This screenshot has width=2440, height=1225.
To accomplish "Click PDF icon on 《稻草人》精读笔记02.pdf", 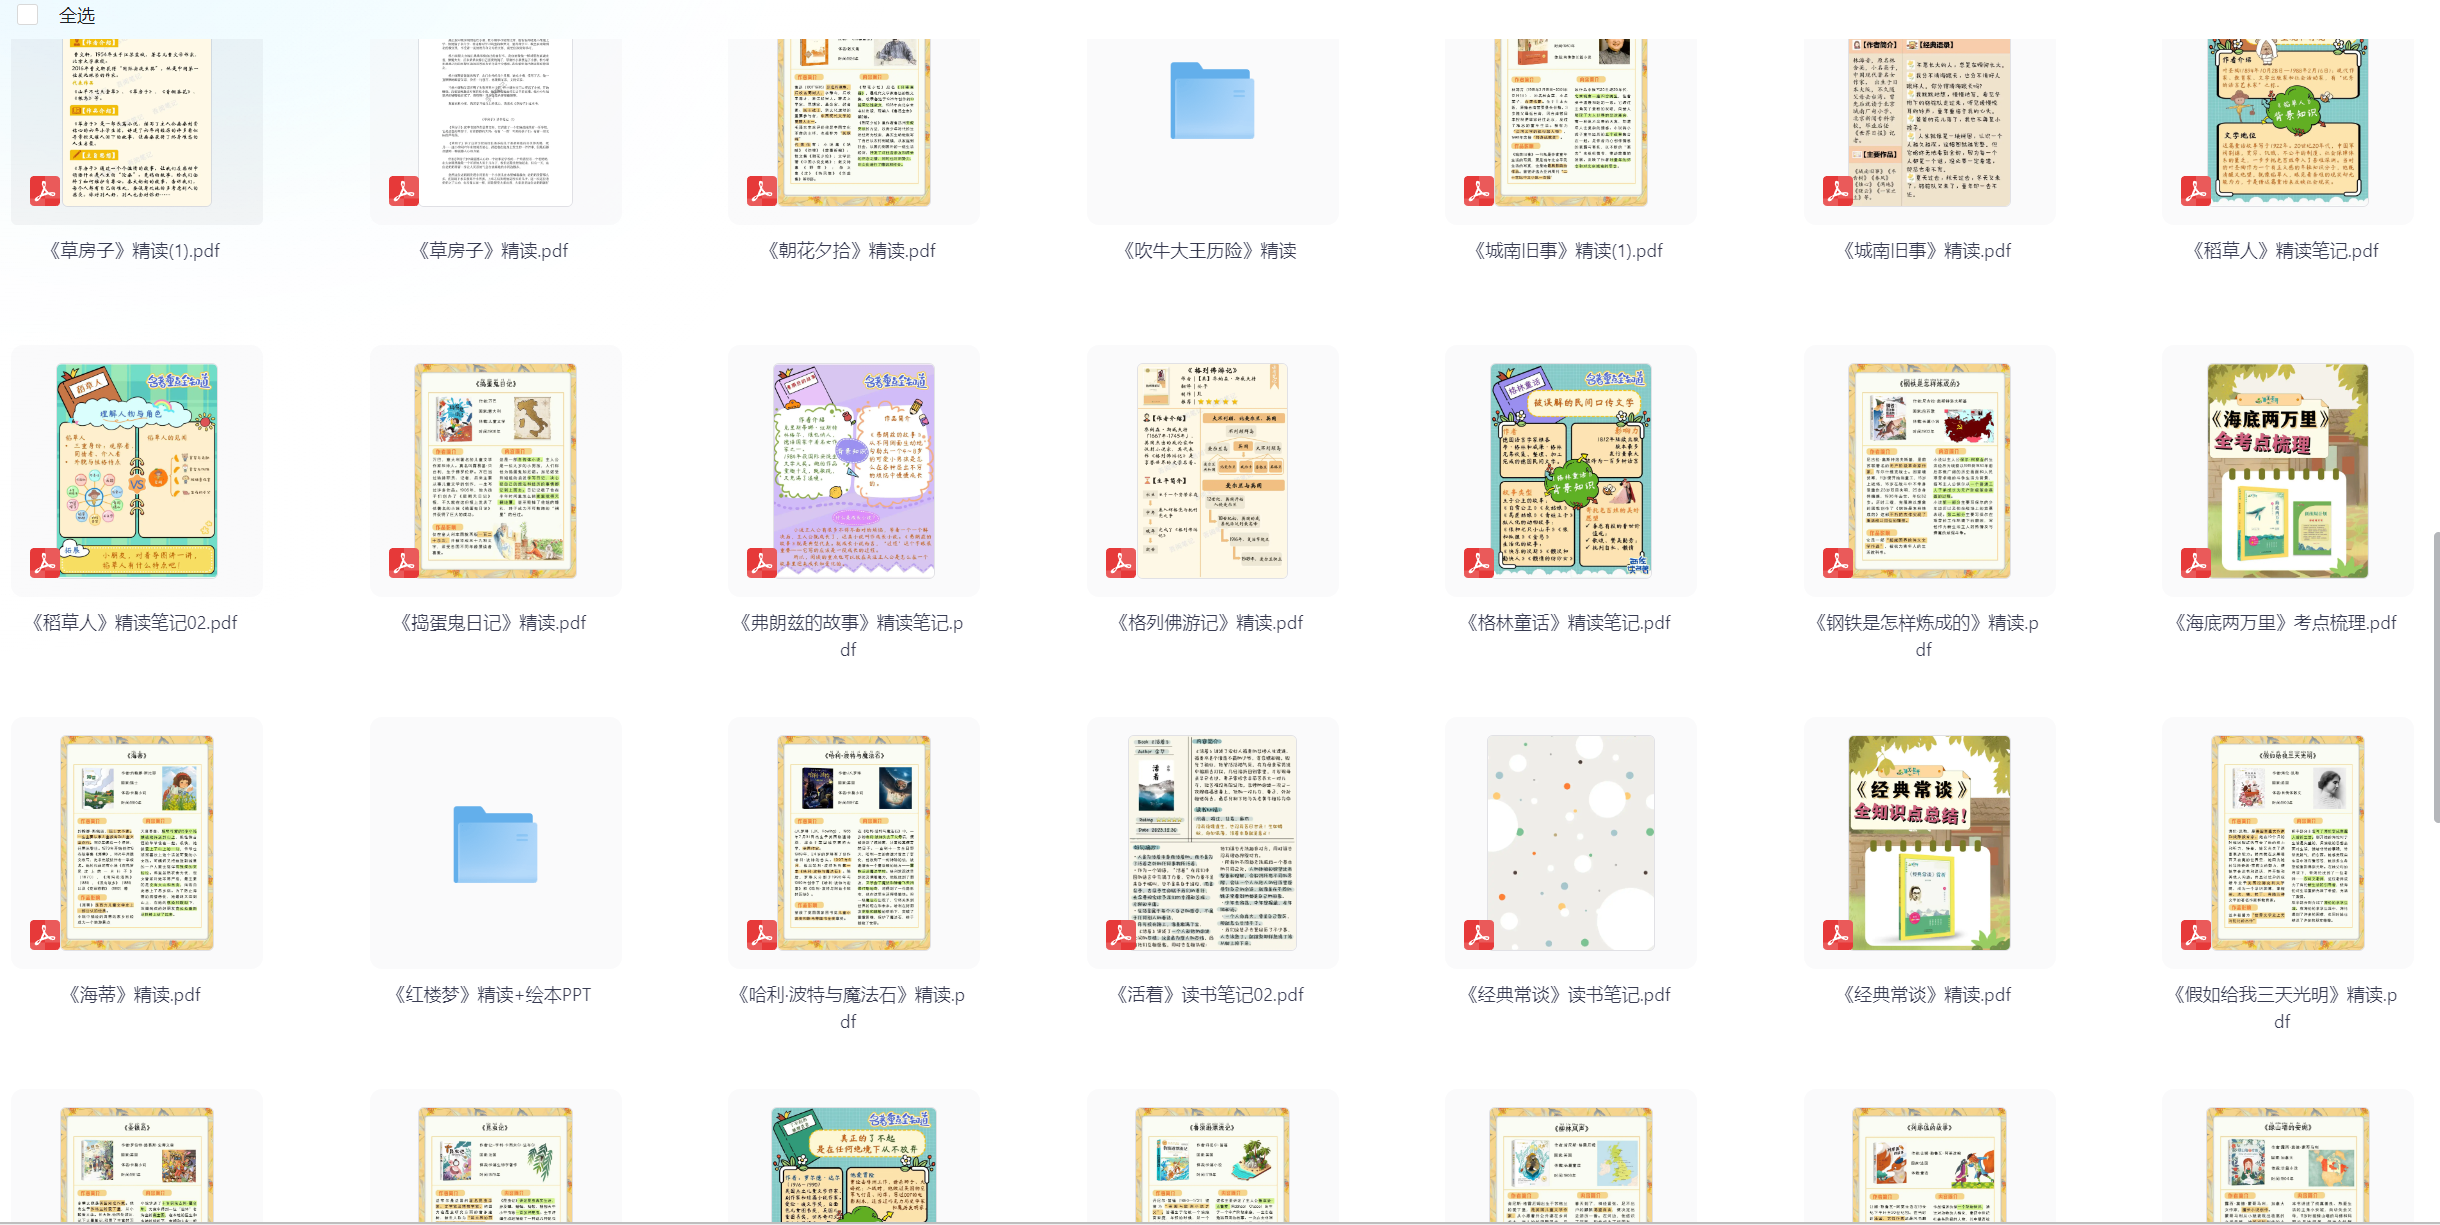I will (x=45, y=563).
